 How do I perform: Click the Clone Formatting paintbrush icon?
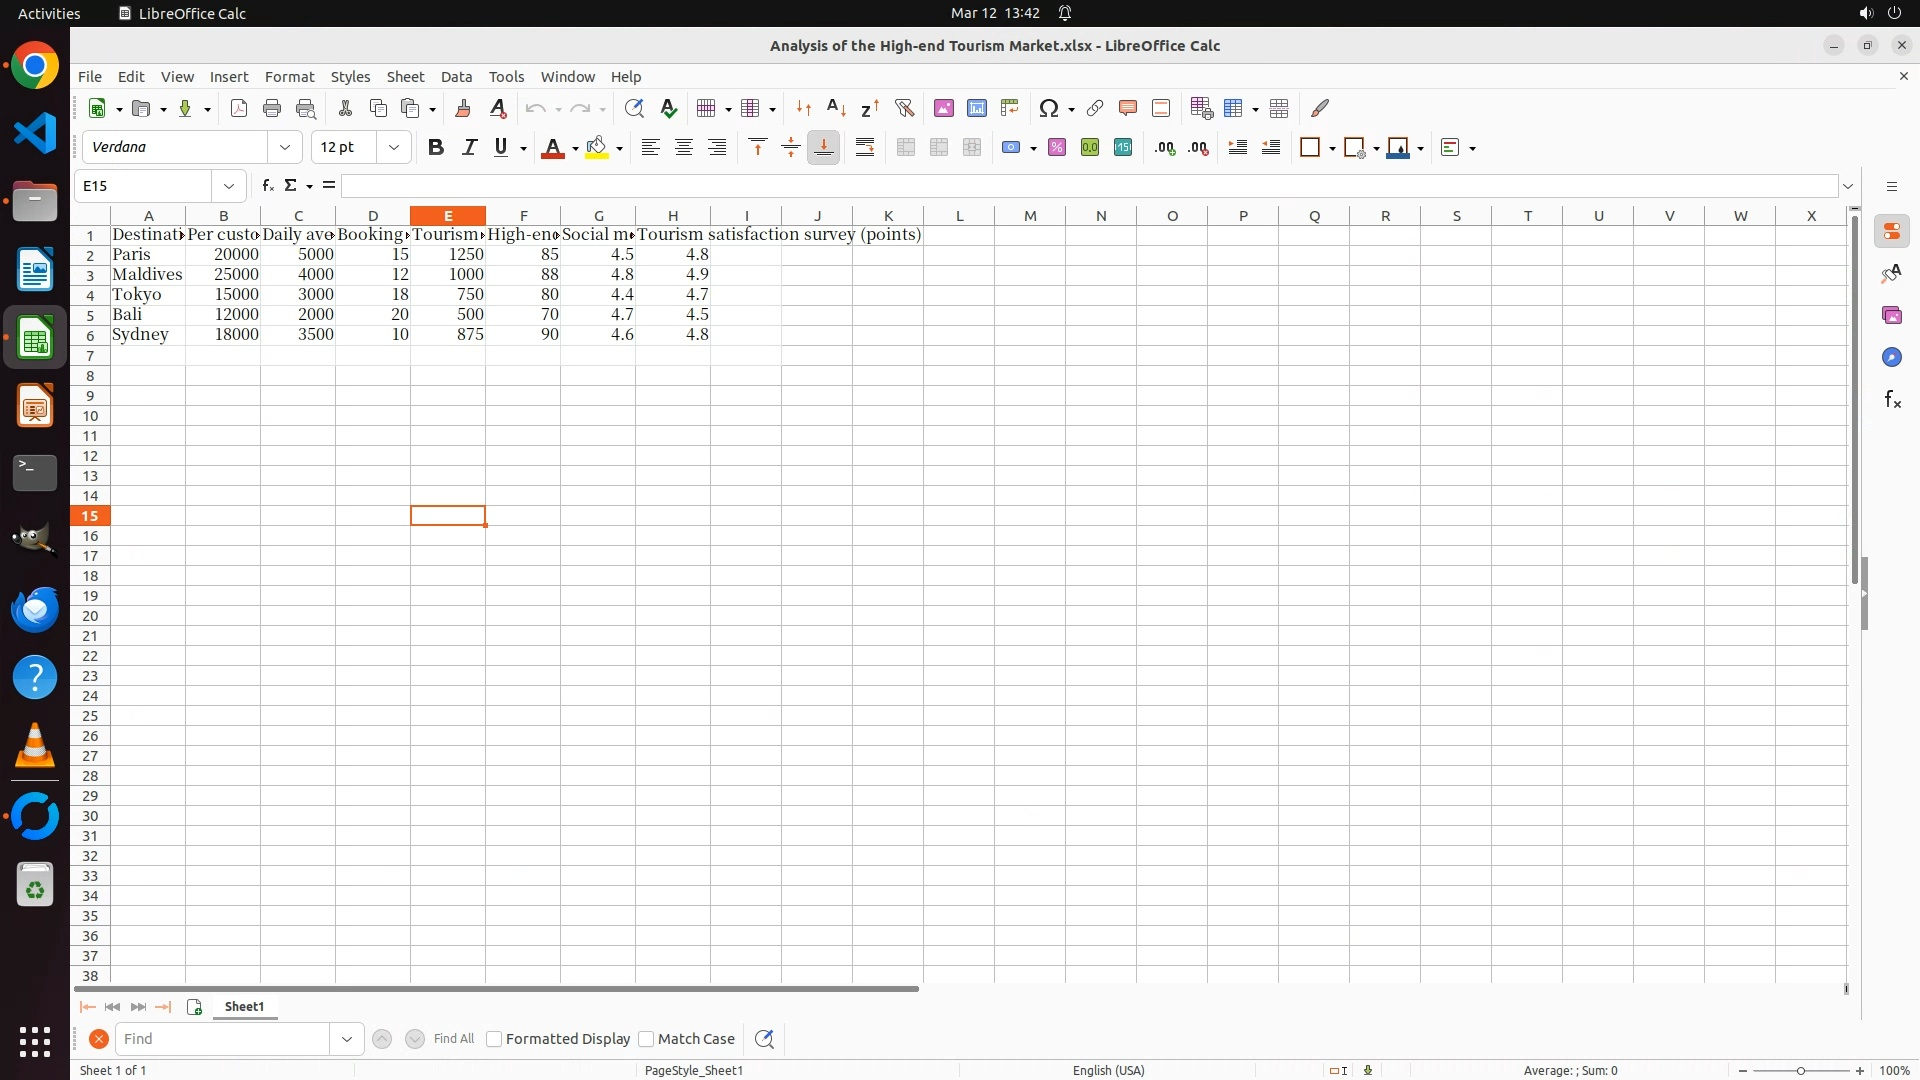(x=463, y=108)
